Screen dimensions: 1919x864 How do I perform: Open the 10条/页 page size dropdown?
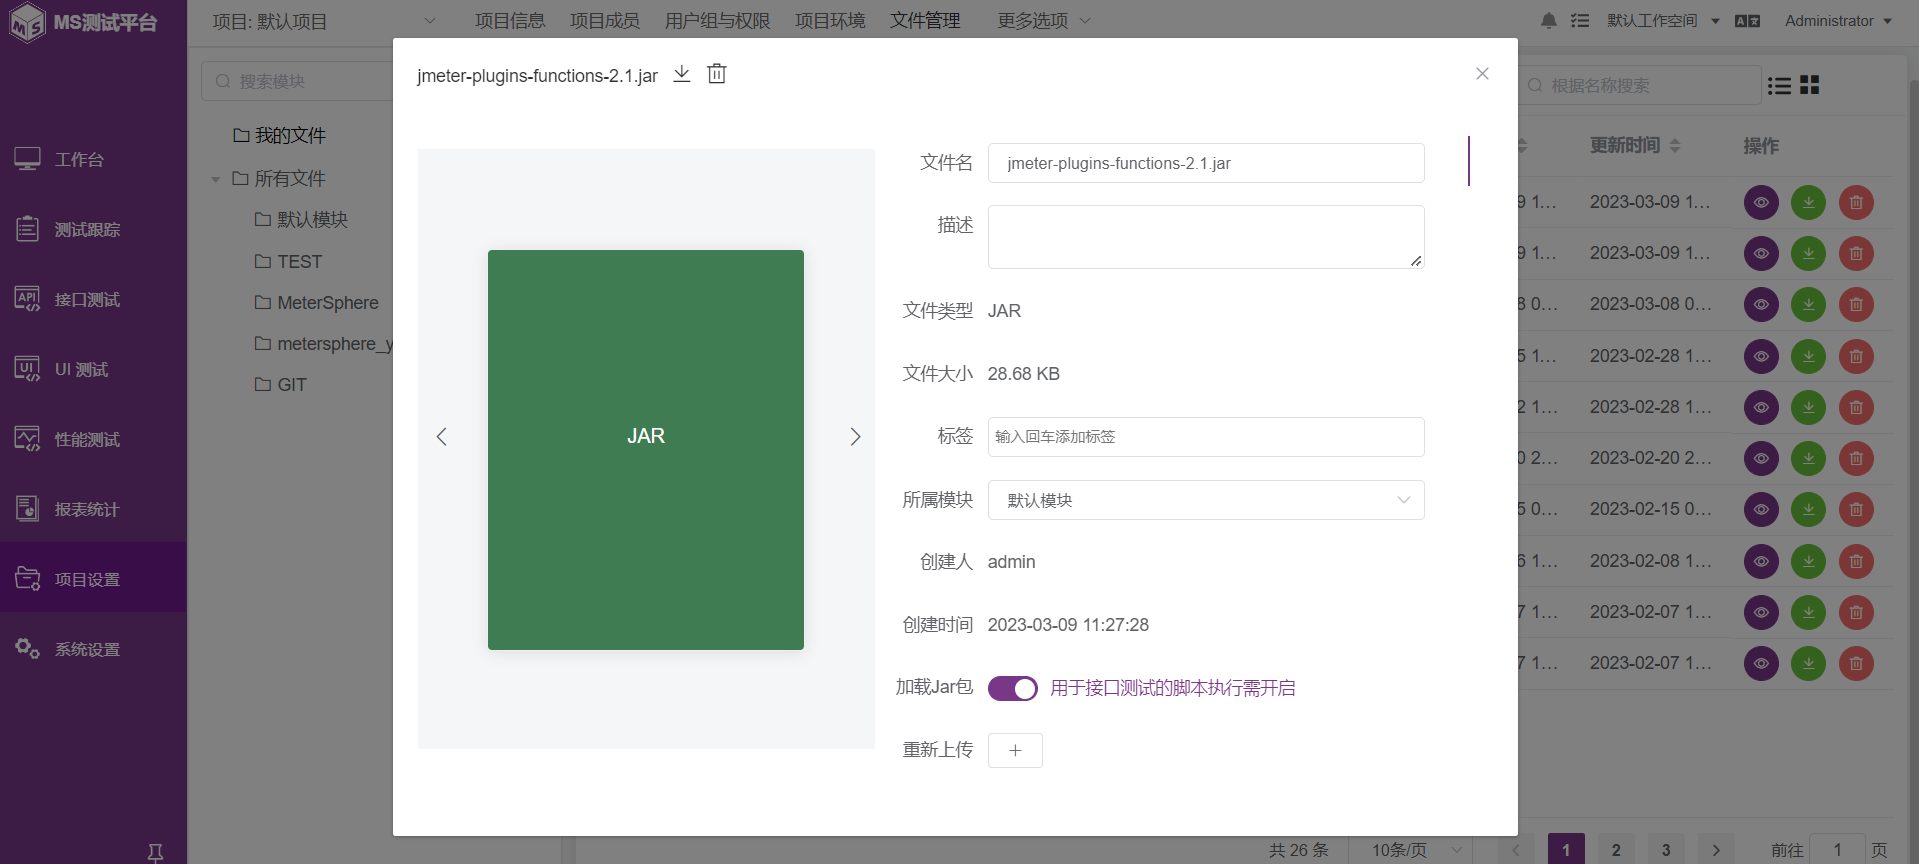click(1411, 850)
